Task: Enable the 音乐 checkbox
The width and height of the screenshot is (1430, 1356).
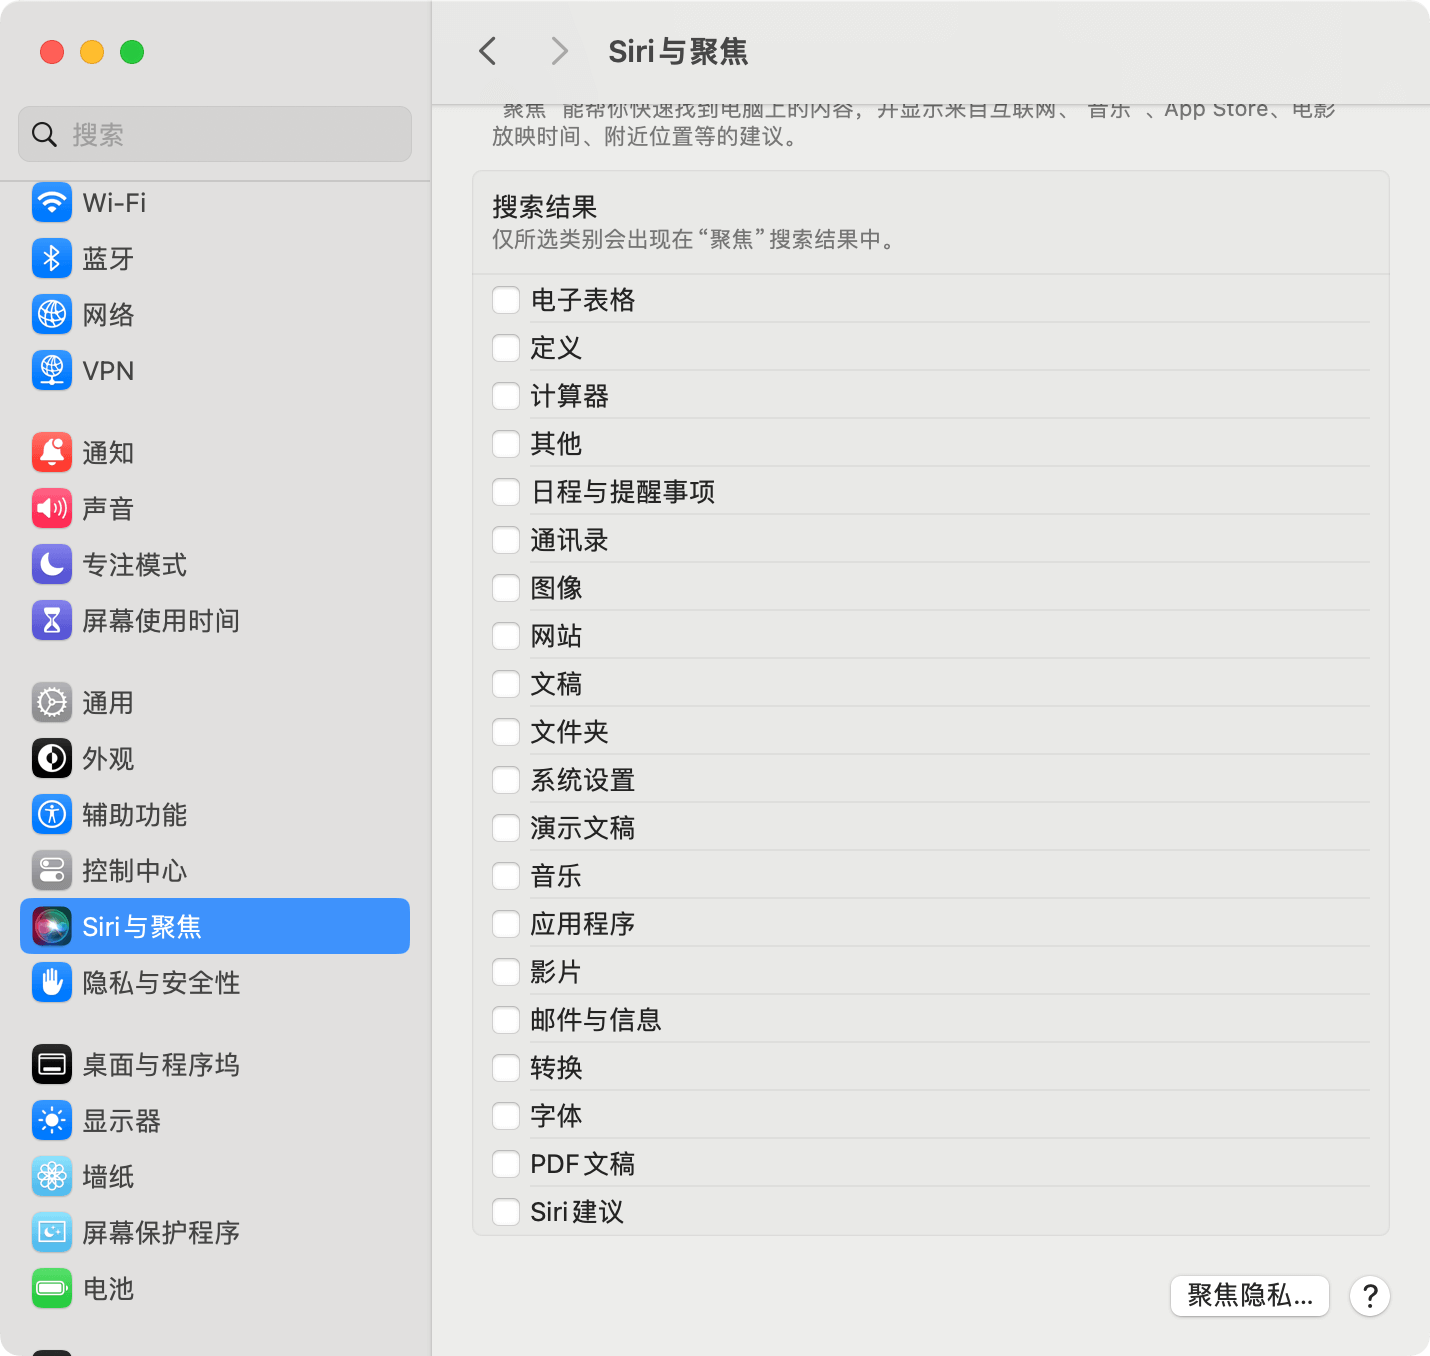Action: coord(506,876)
